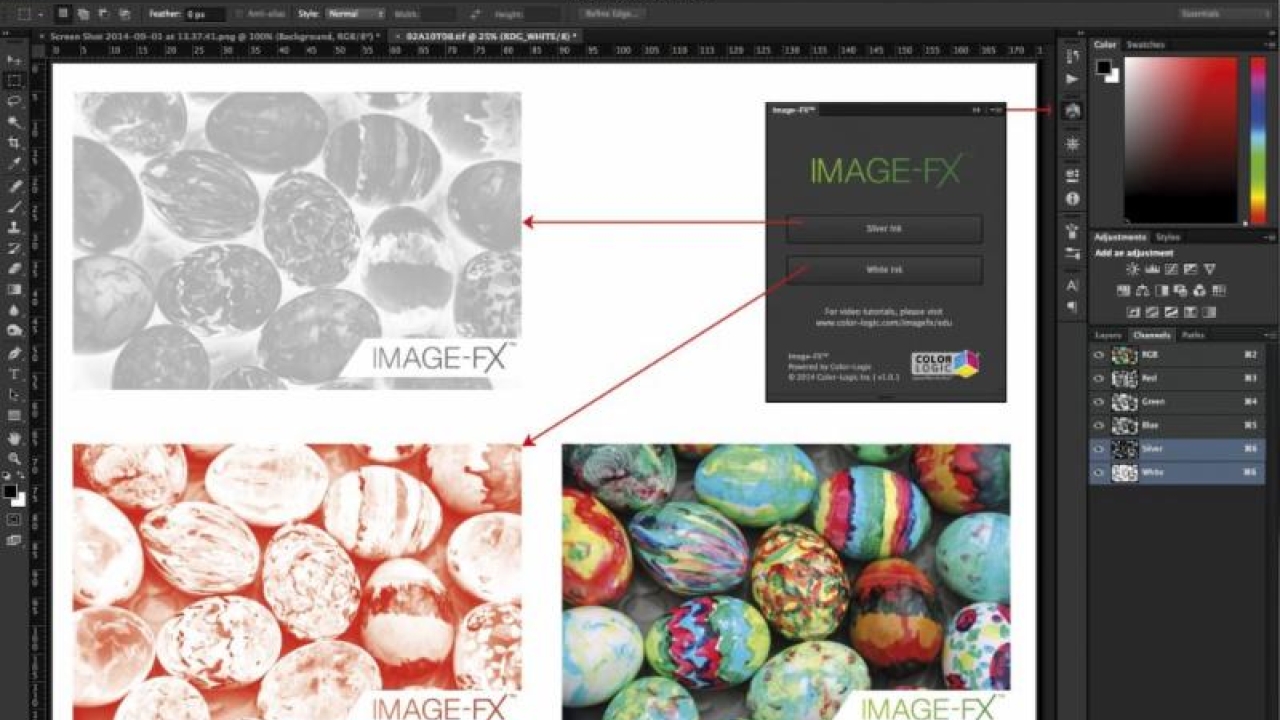Toggle visibility of Blue channel

[x=1098, y=425]
